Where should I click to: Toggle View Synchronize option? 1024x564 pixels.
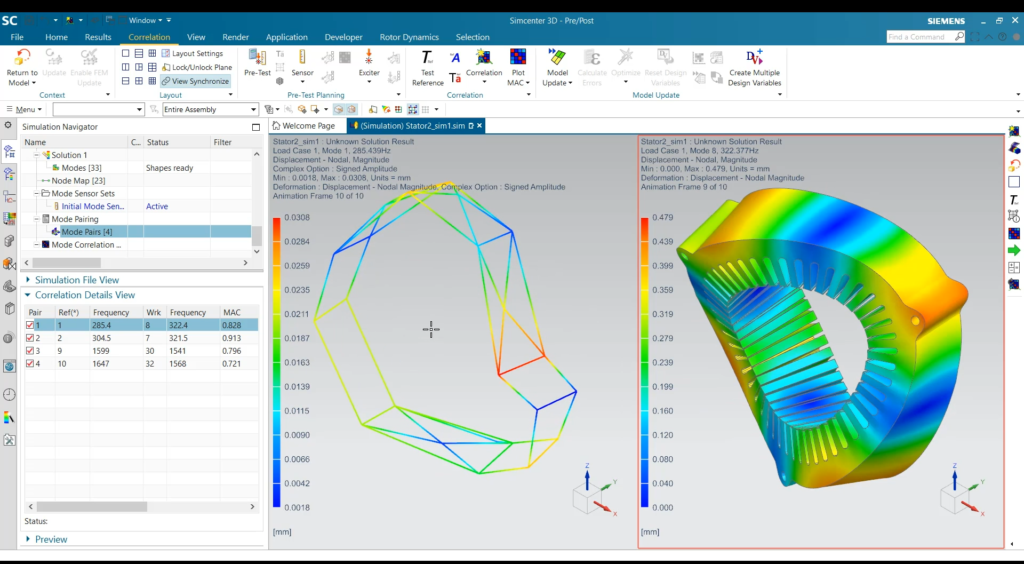(195, 81)
